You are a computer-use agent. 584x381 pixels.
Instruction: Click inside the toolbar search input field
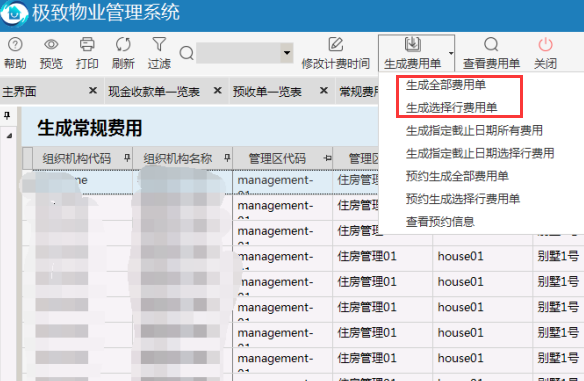[238, 53]
